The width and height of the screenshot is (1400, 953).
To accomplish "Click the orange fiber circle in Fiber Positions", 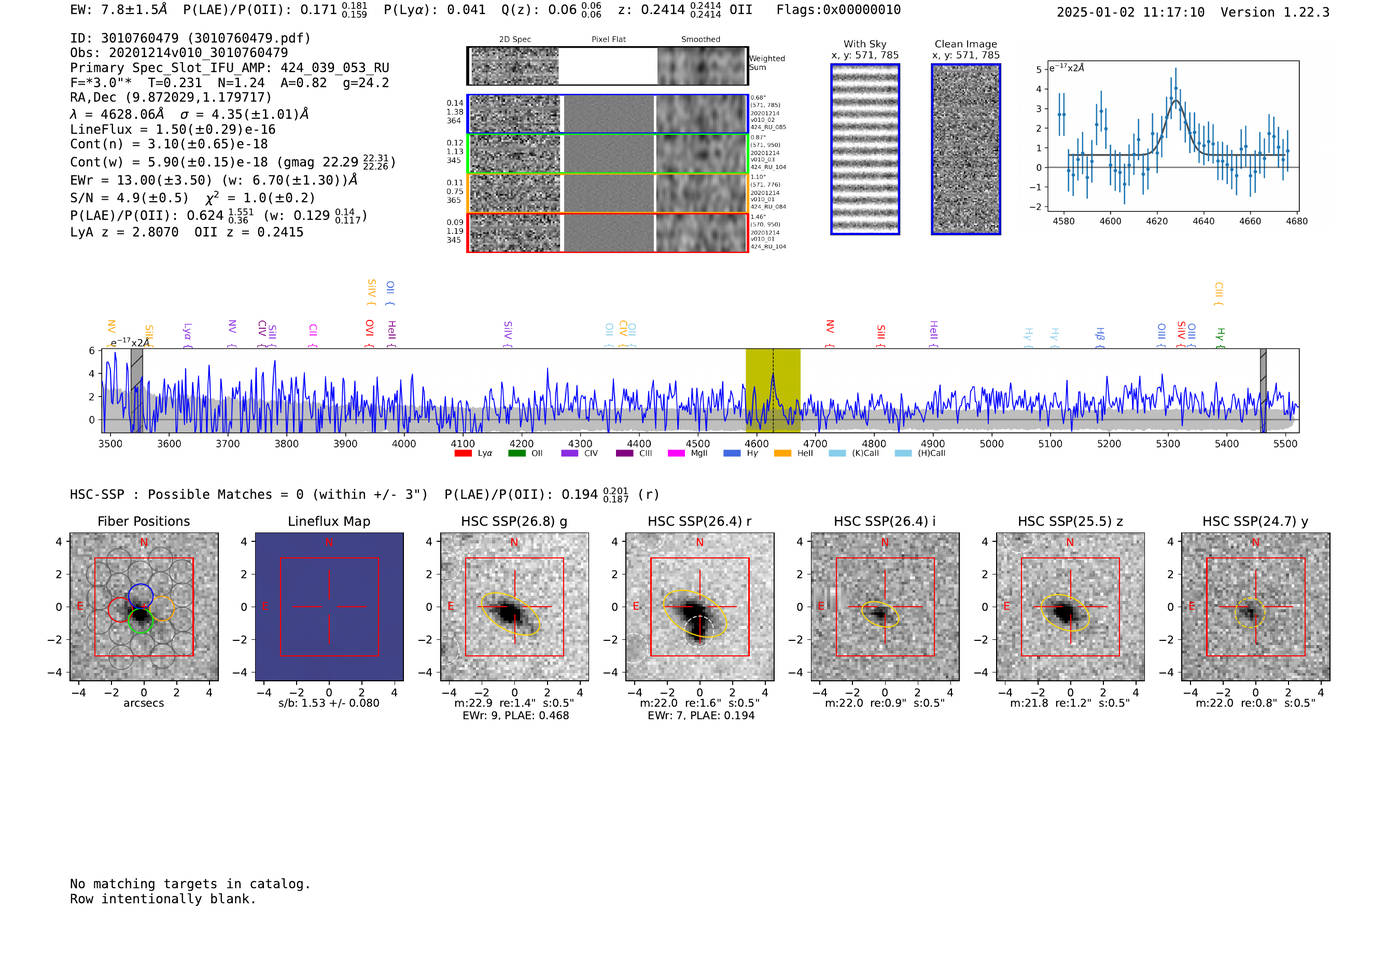I will pyautogui.click(x=161, y=608).
